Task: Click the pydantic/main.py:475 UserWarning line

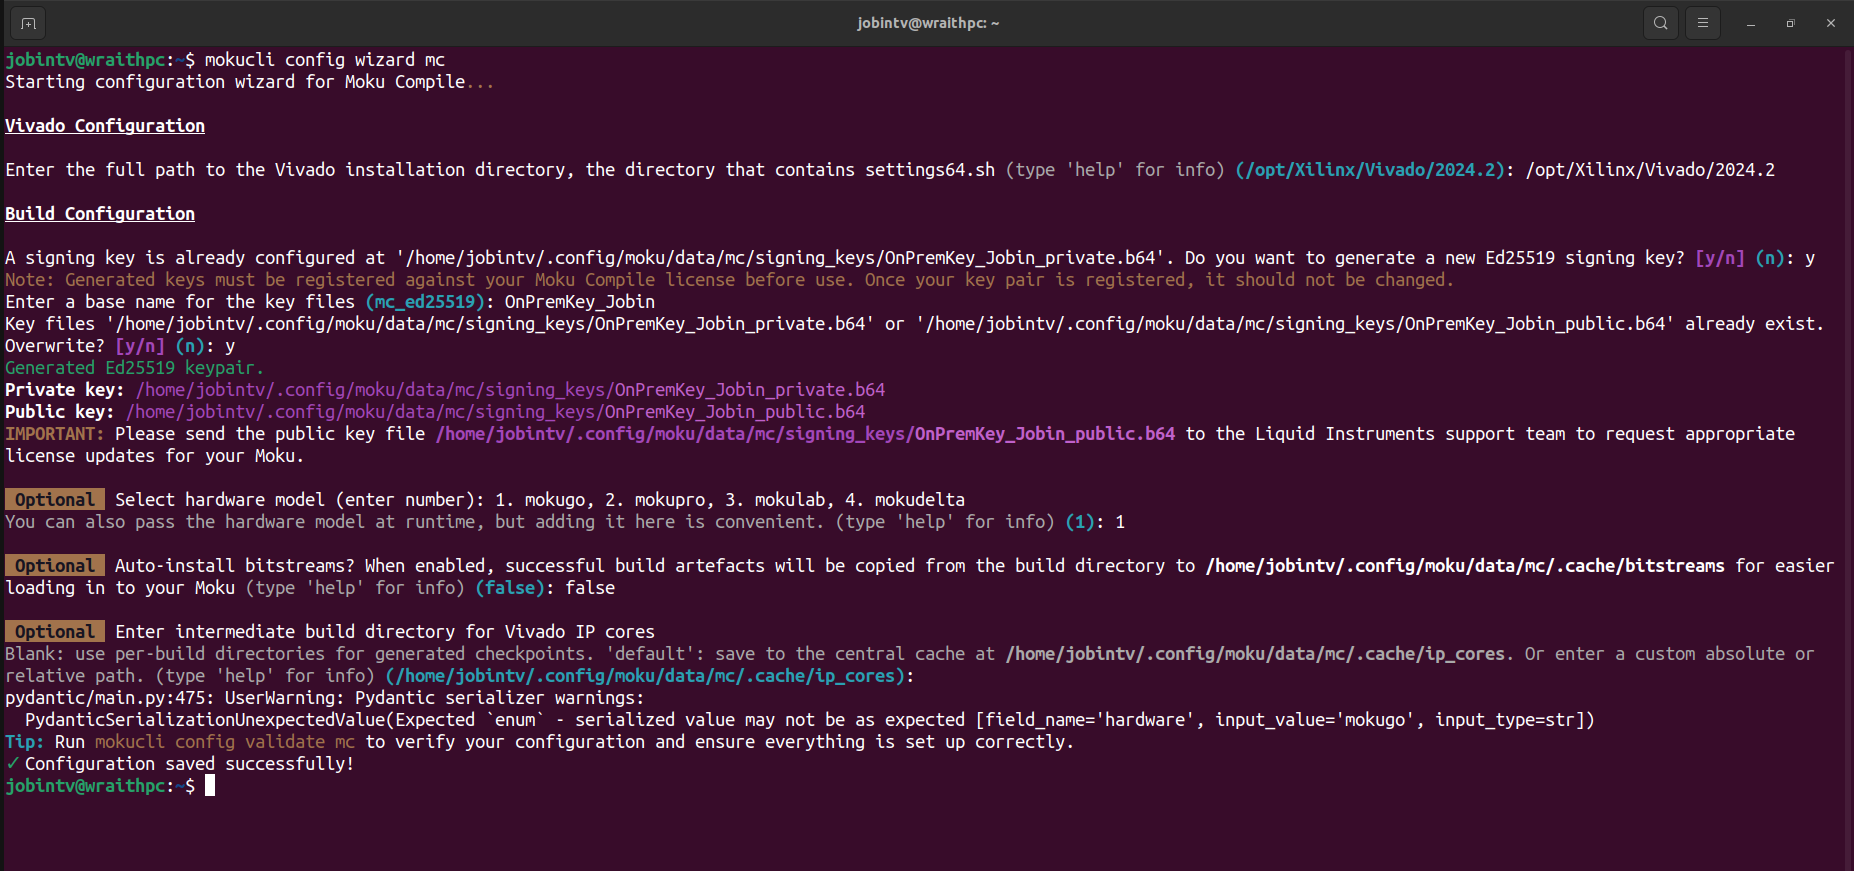Action: [x=325, y=698]
